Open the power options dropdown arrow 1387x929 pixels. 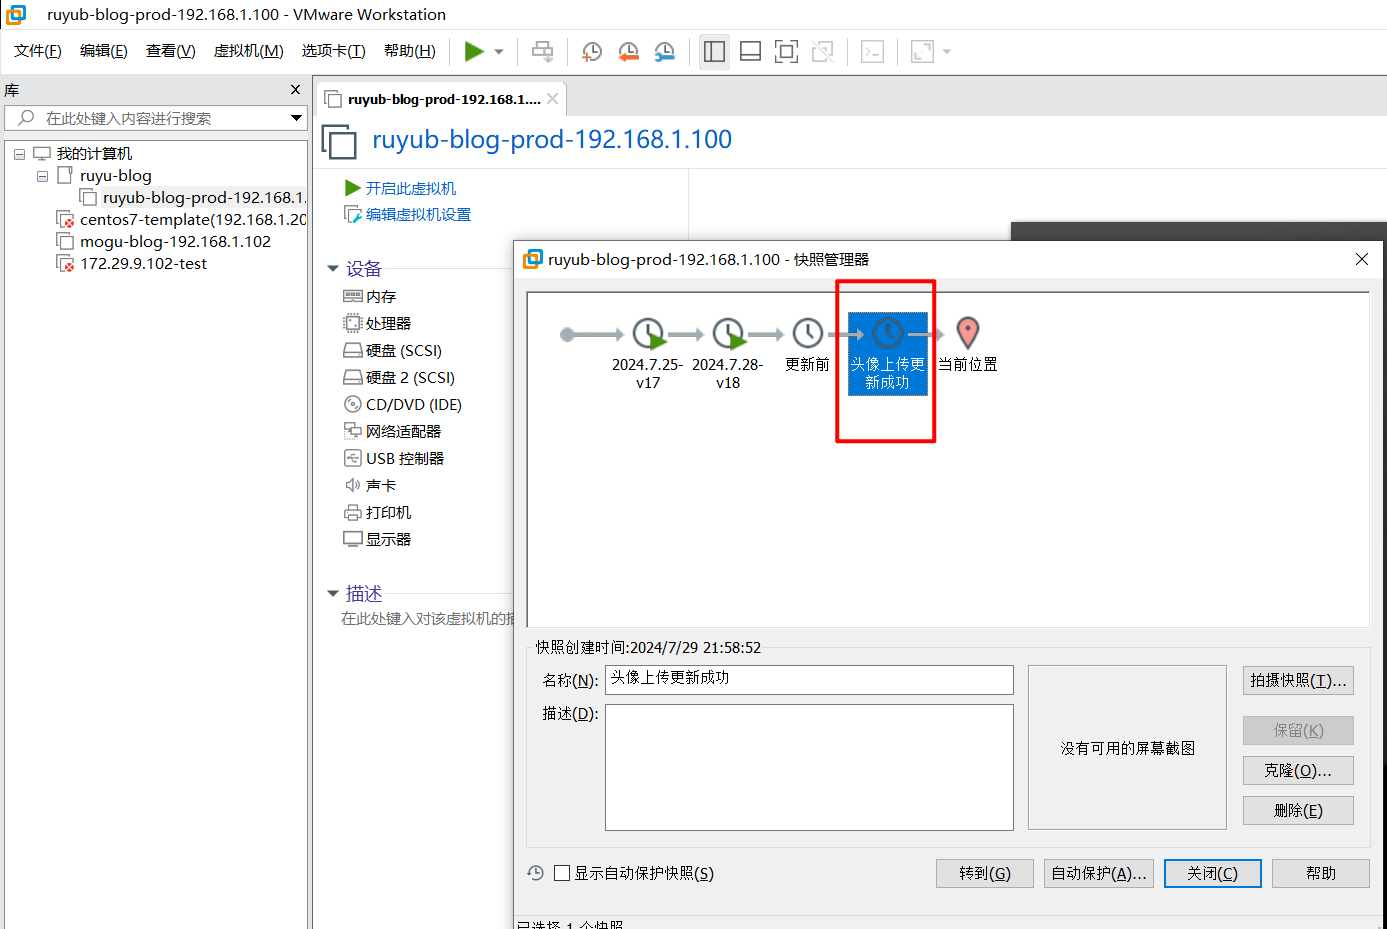coord(499,52)
